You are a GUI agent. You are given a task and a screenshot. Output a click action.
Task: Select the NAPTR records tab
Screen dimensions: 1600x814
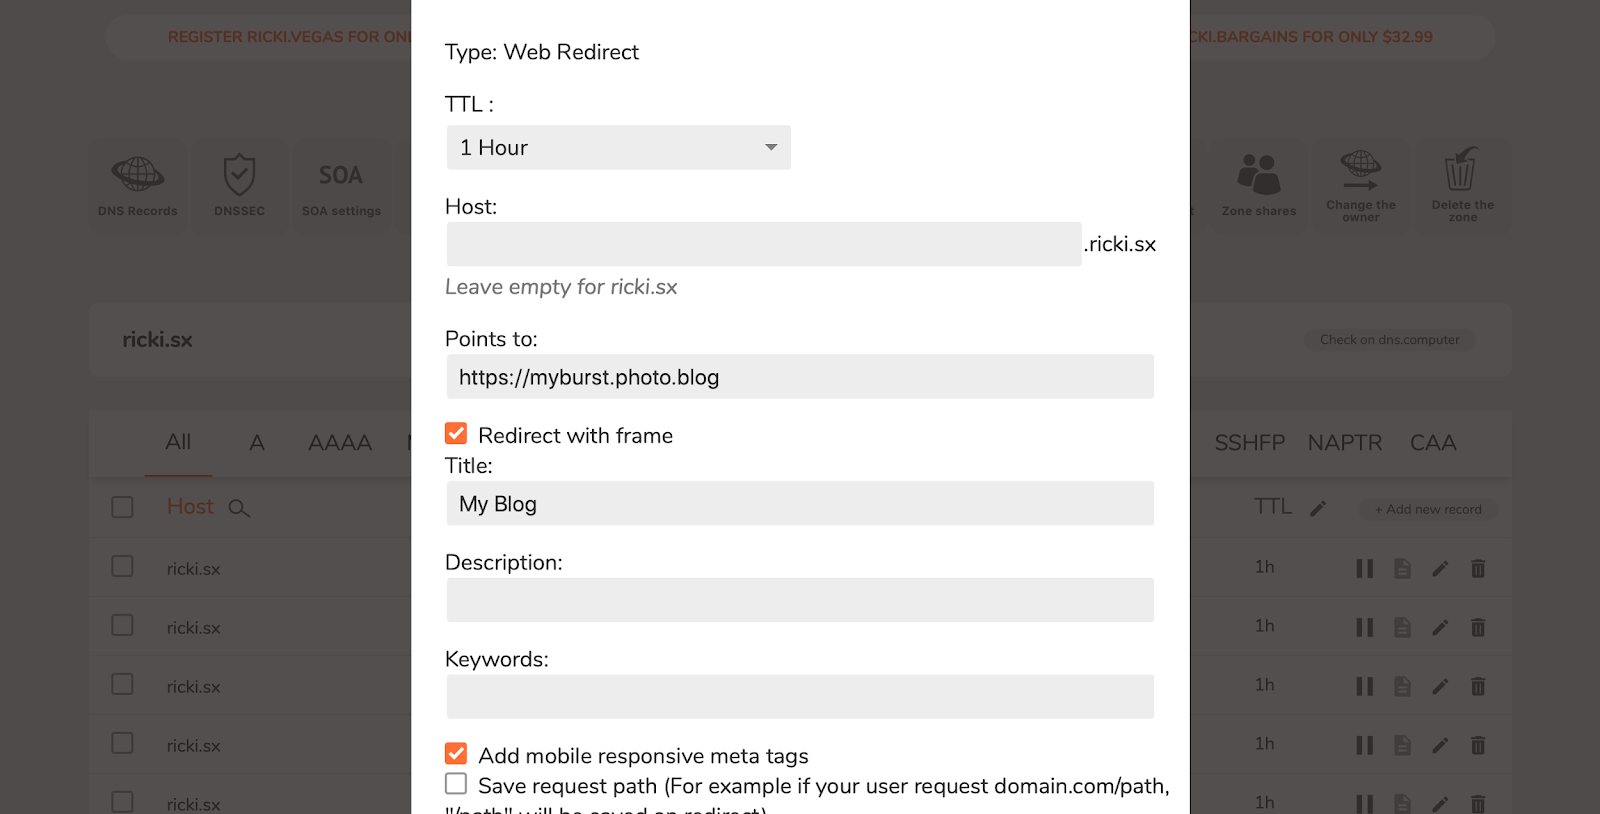coord(1344,443)
